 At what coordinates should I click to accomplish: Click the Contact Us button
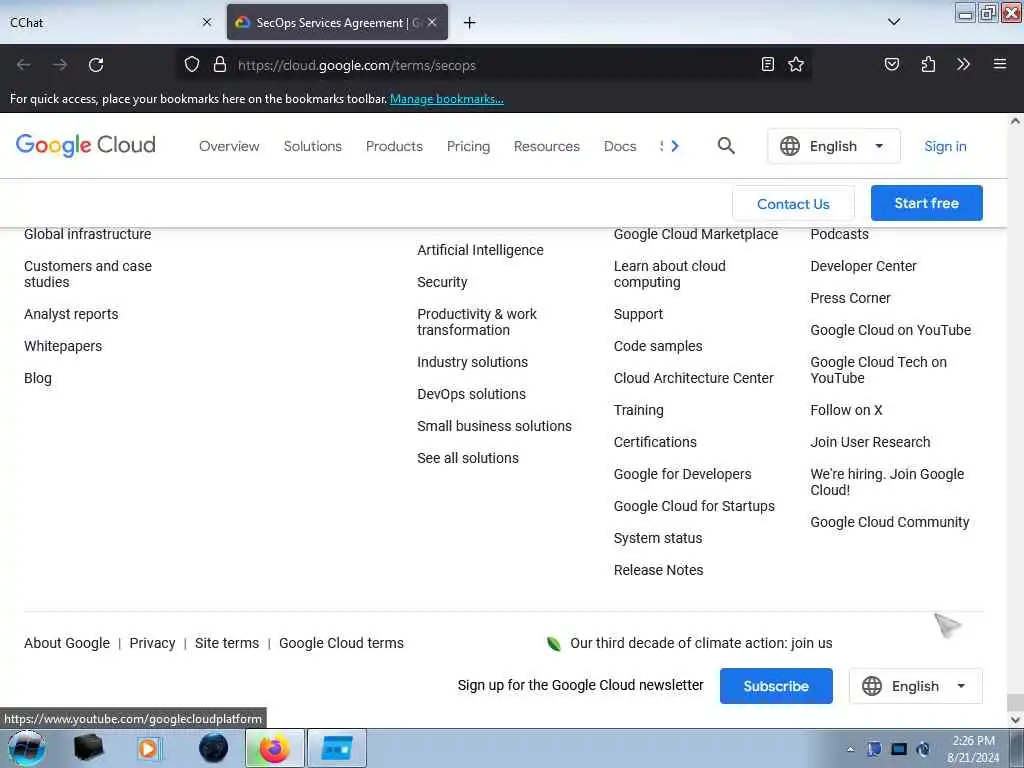793,204
